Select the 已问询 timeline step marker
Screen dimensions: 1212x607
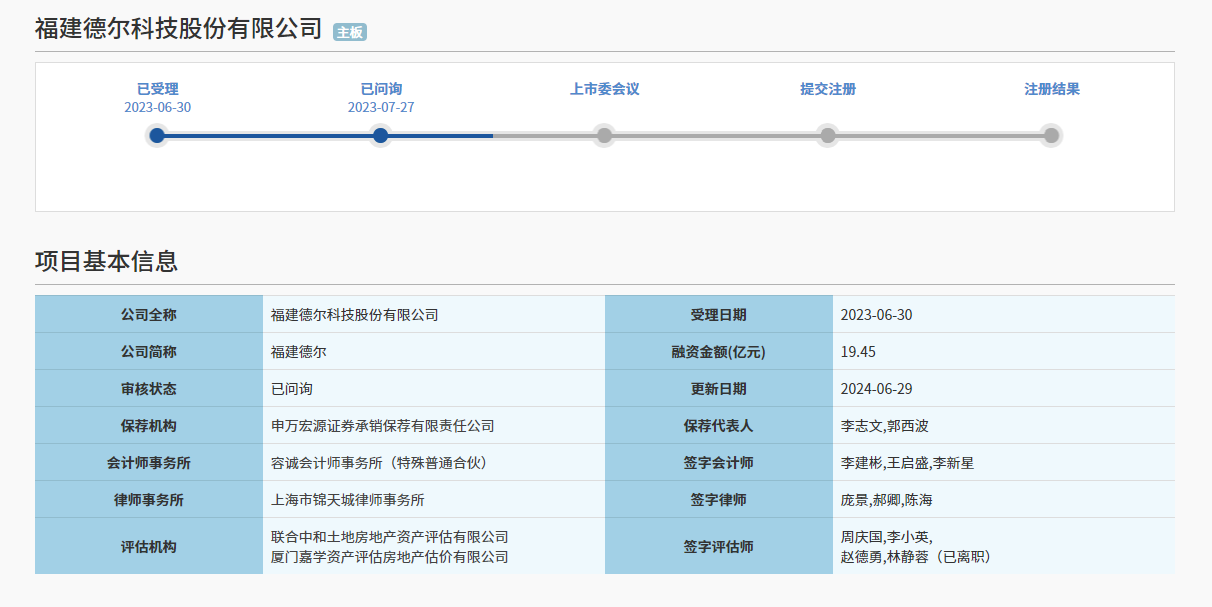coord(380,135)
